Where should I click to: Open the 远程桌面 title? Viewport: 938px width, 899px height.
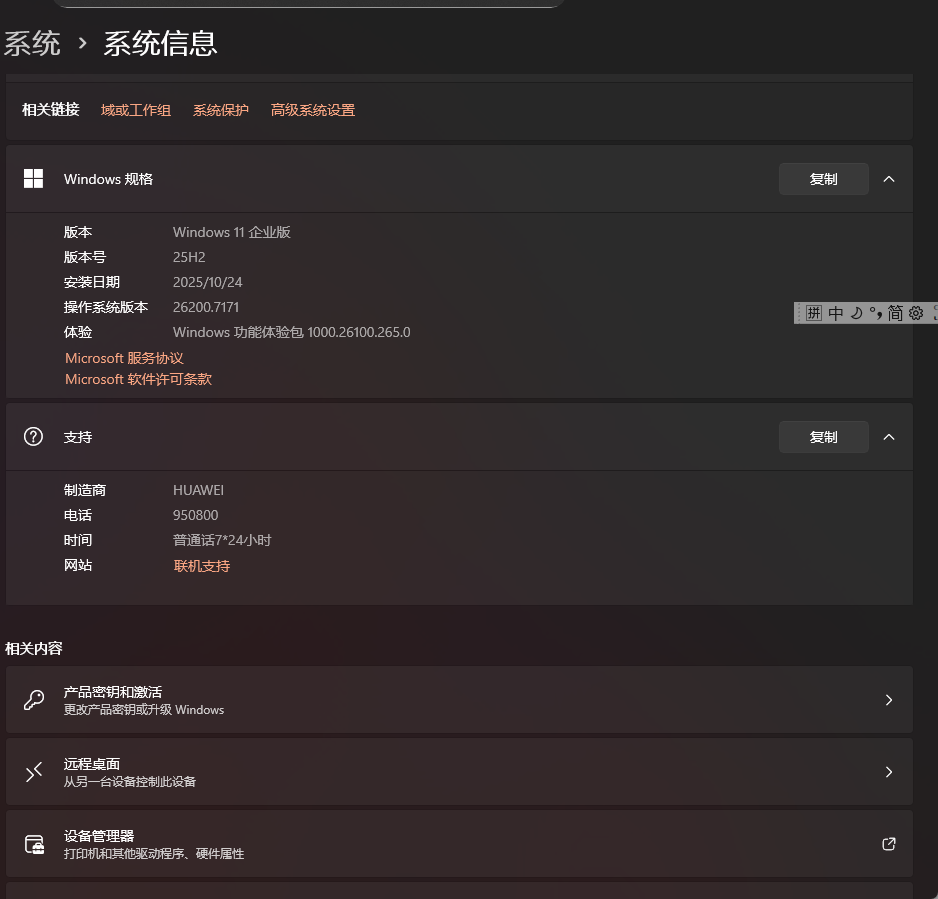92,764
